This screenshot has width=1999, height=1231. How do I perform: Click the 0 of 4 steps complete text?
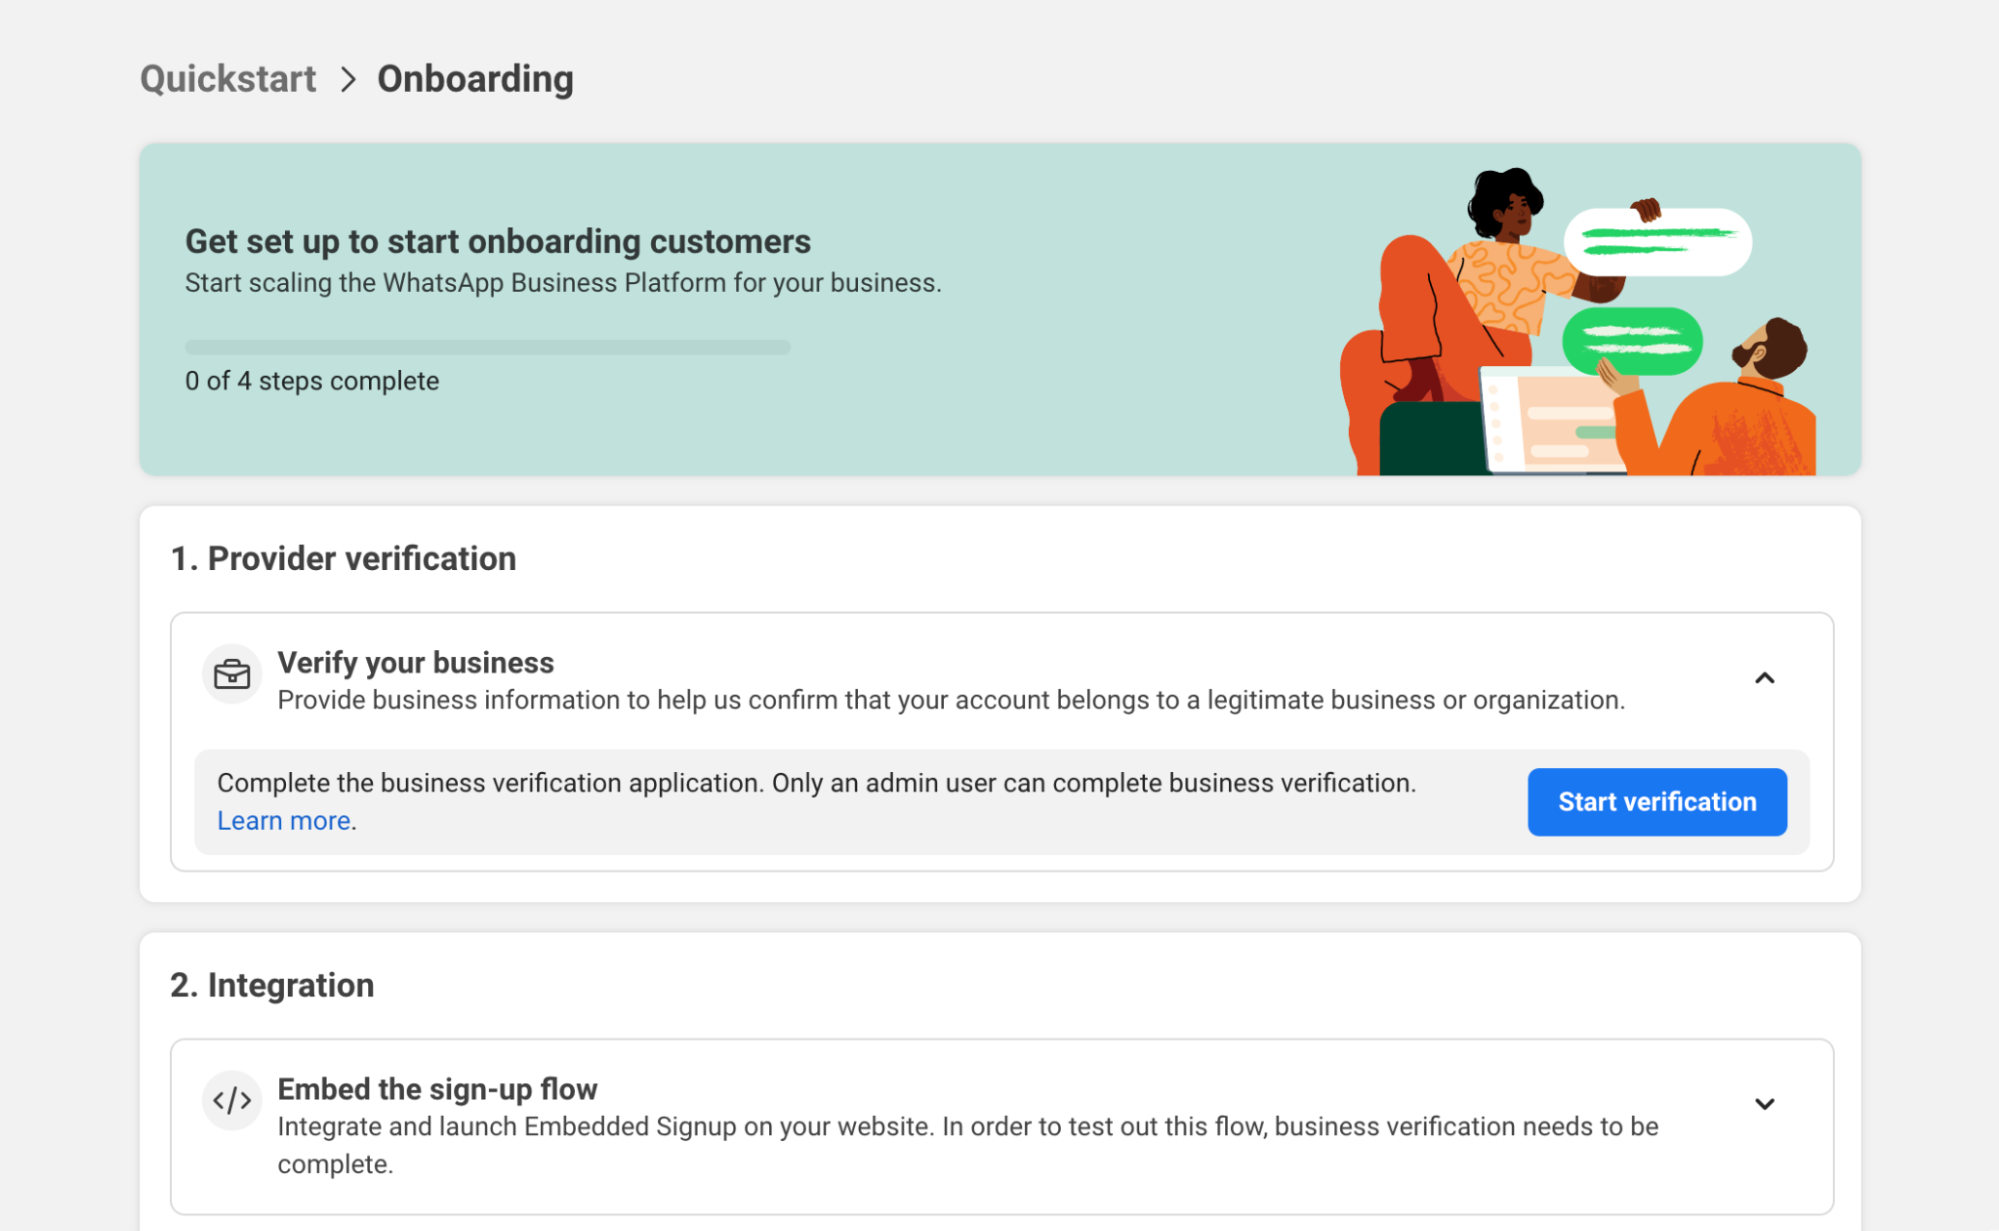tap(312, 381)
